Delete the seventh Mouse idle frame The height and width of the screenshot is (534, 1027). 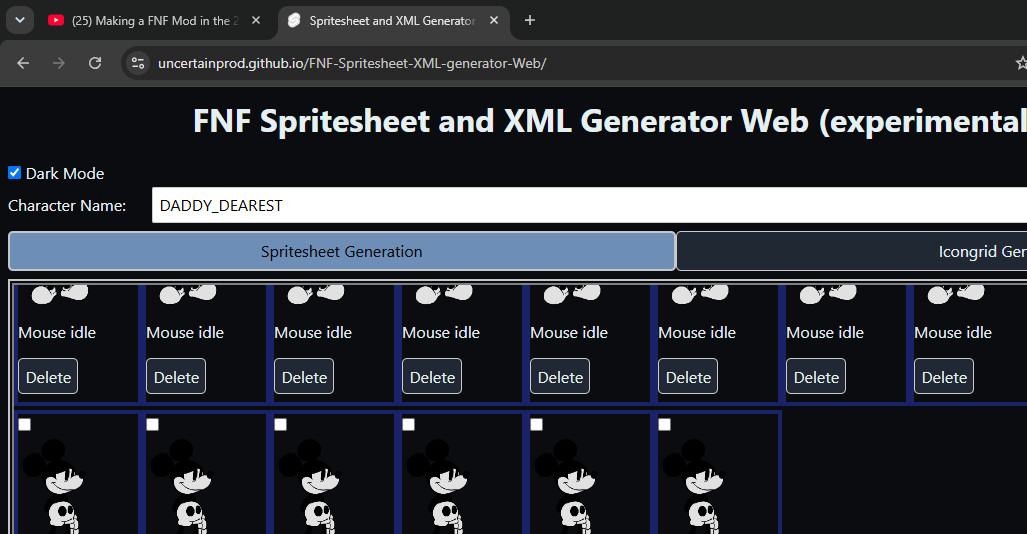click(x=816, y=376)
